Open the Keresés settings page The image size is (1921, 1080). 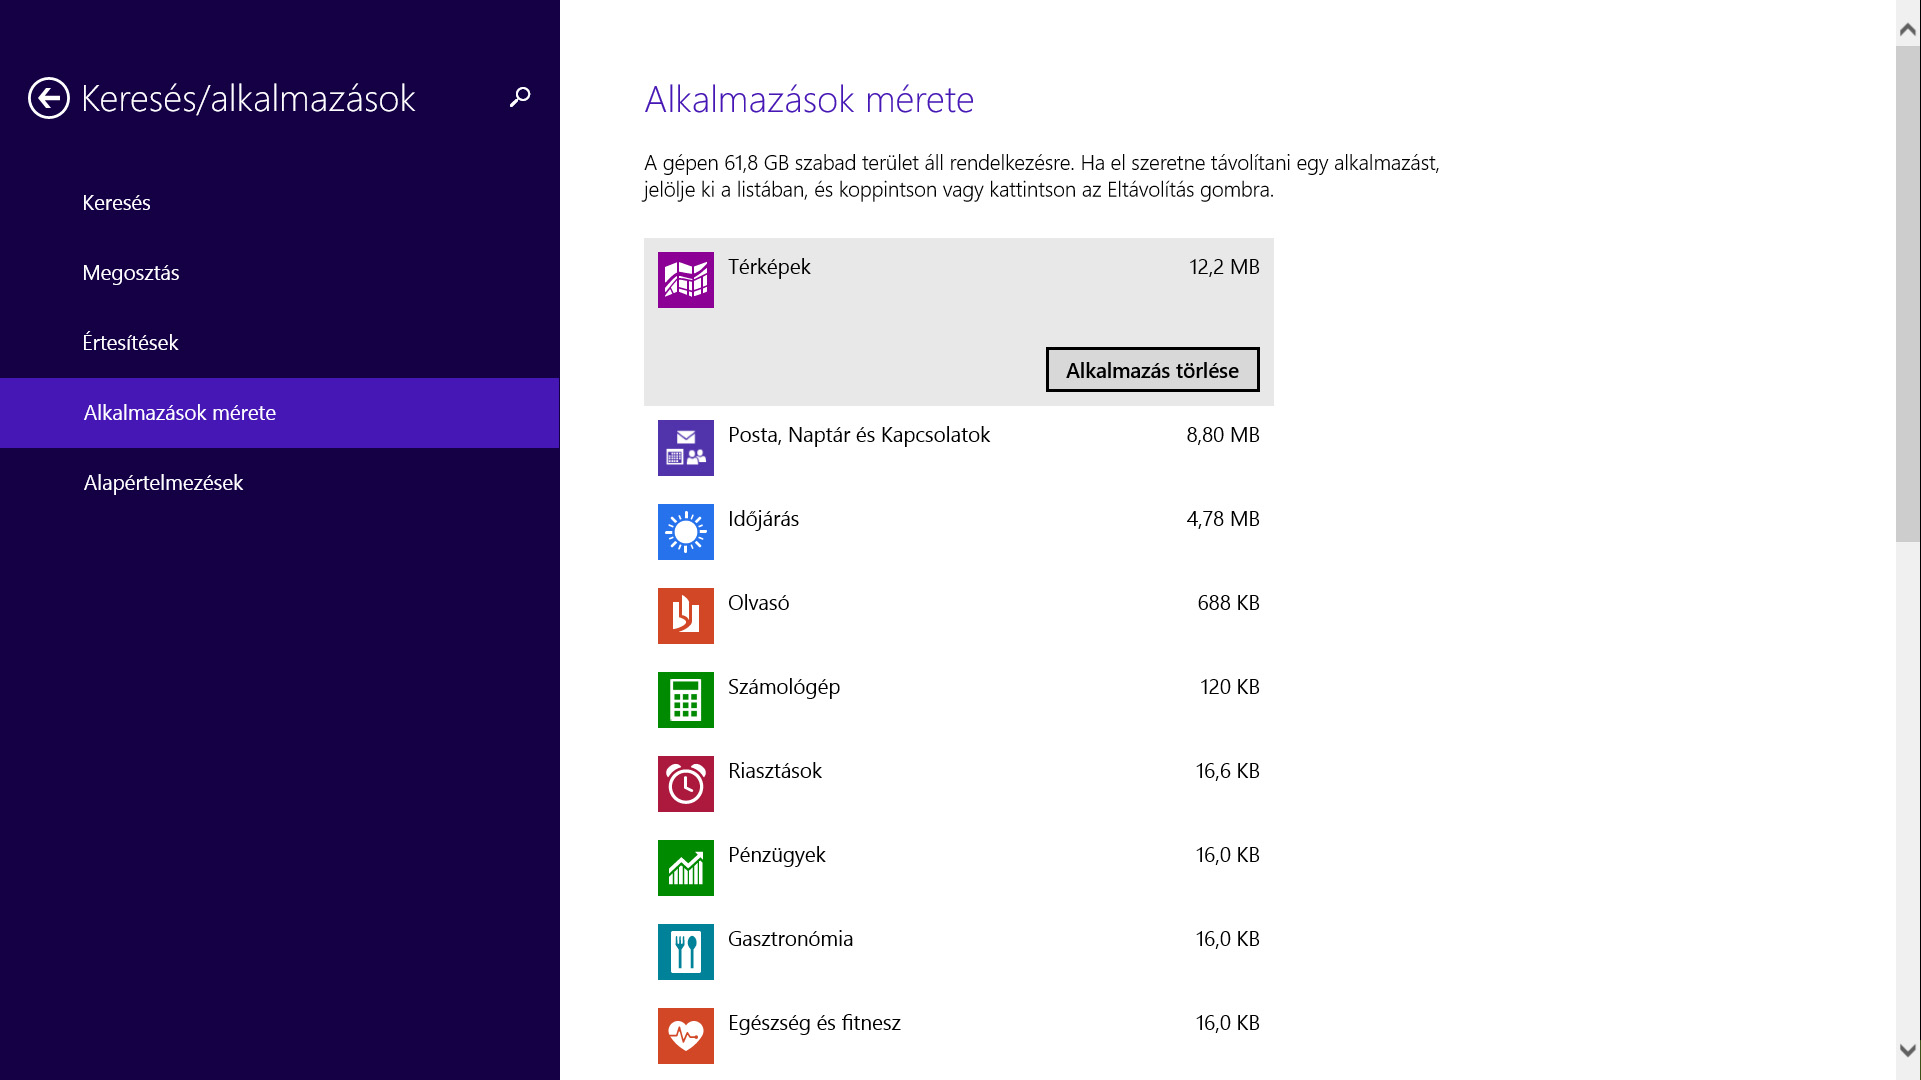pyautogui.click(x=117, y=203)
